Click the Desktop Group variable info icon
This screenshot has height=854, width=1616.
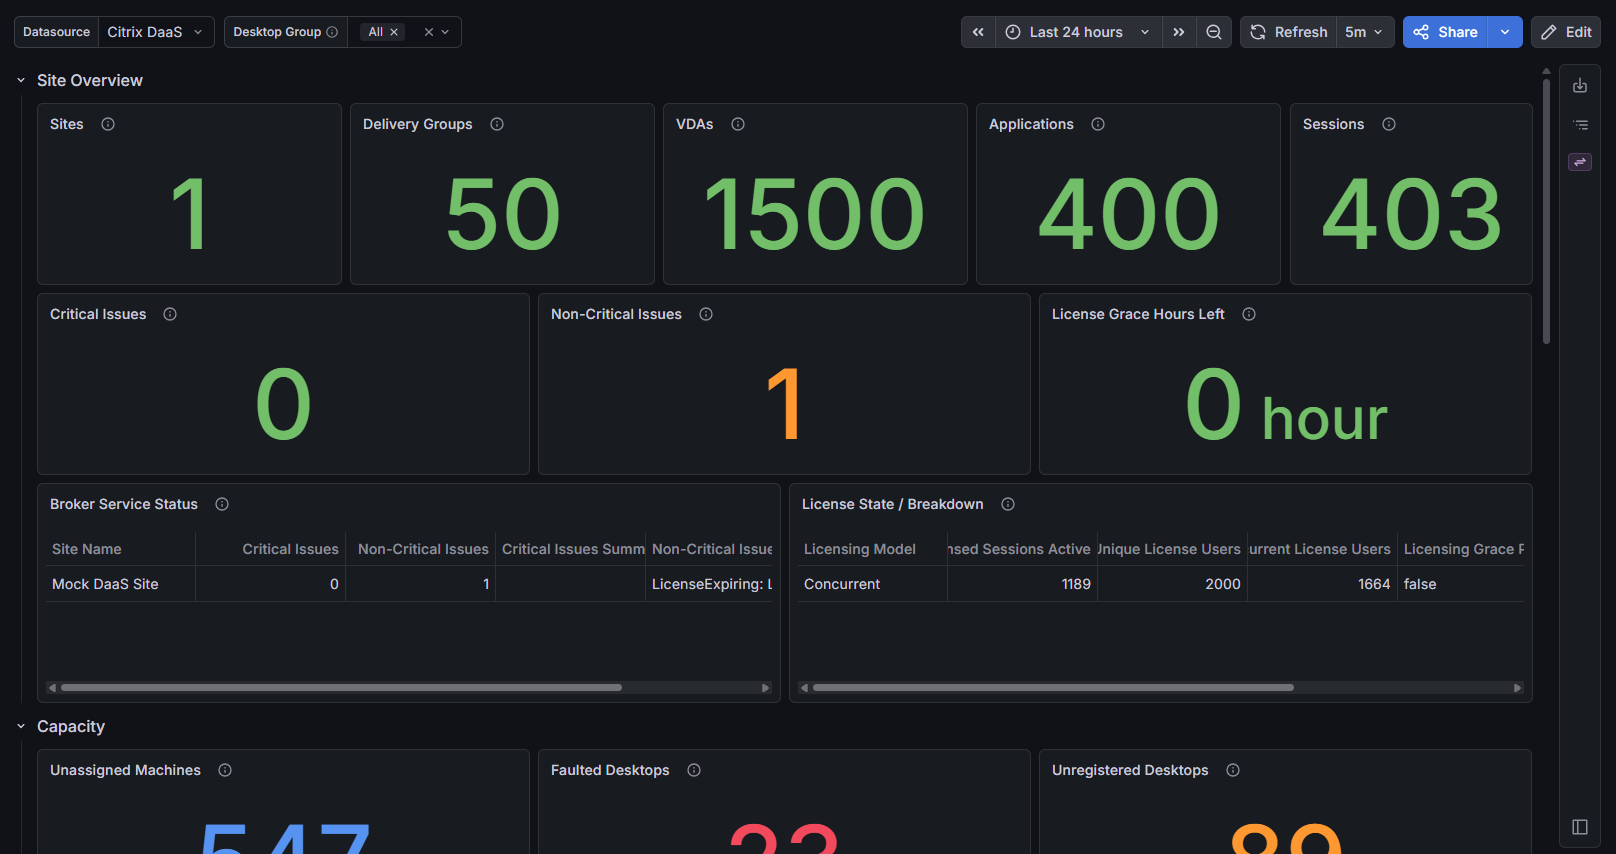tap(332, 32)
